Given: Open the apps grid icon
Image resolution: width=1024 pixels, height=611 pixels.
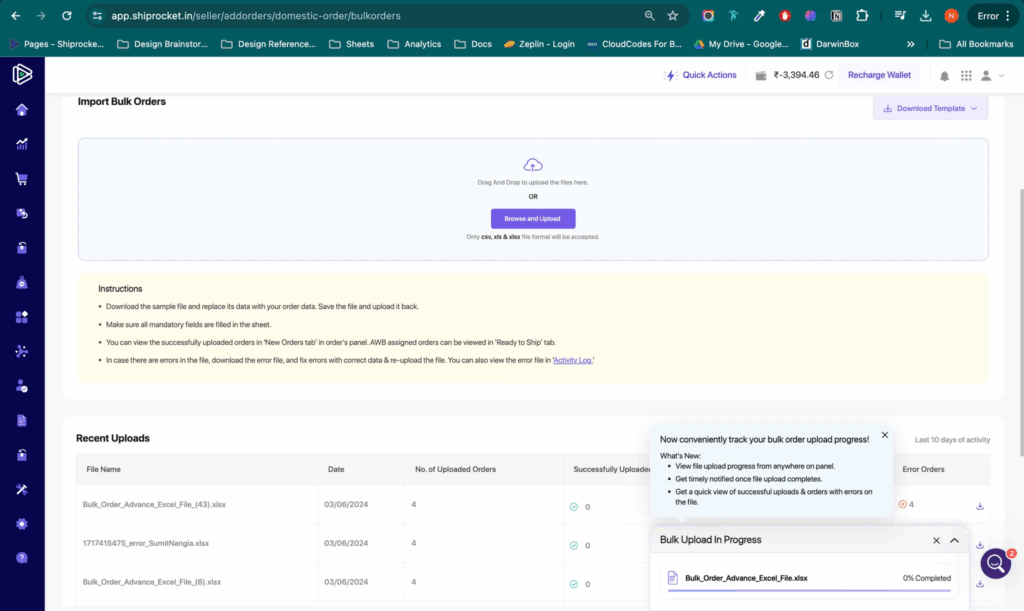Looking at the screenshot, I should [966, 76].
